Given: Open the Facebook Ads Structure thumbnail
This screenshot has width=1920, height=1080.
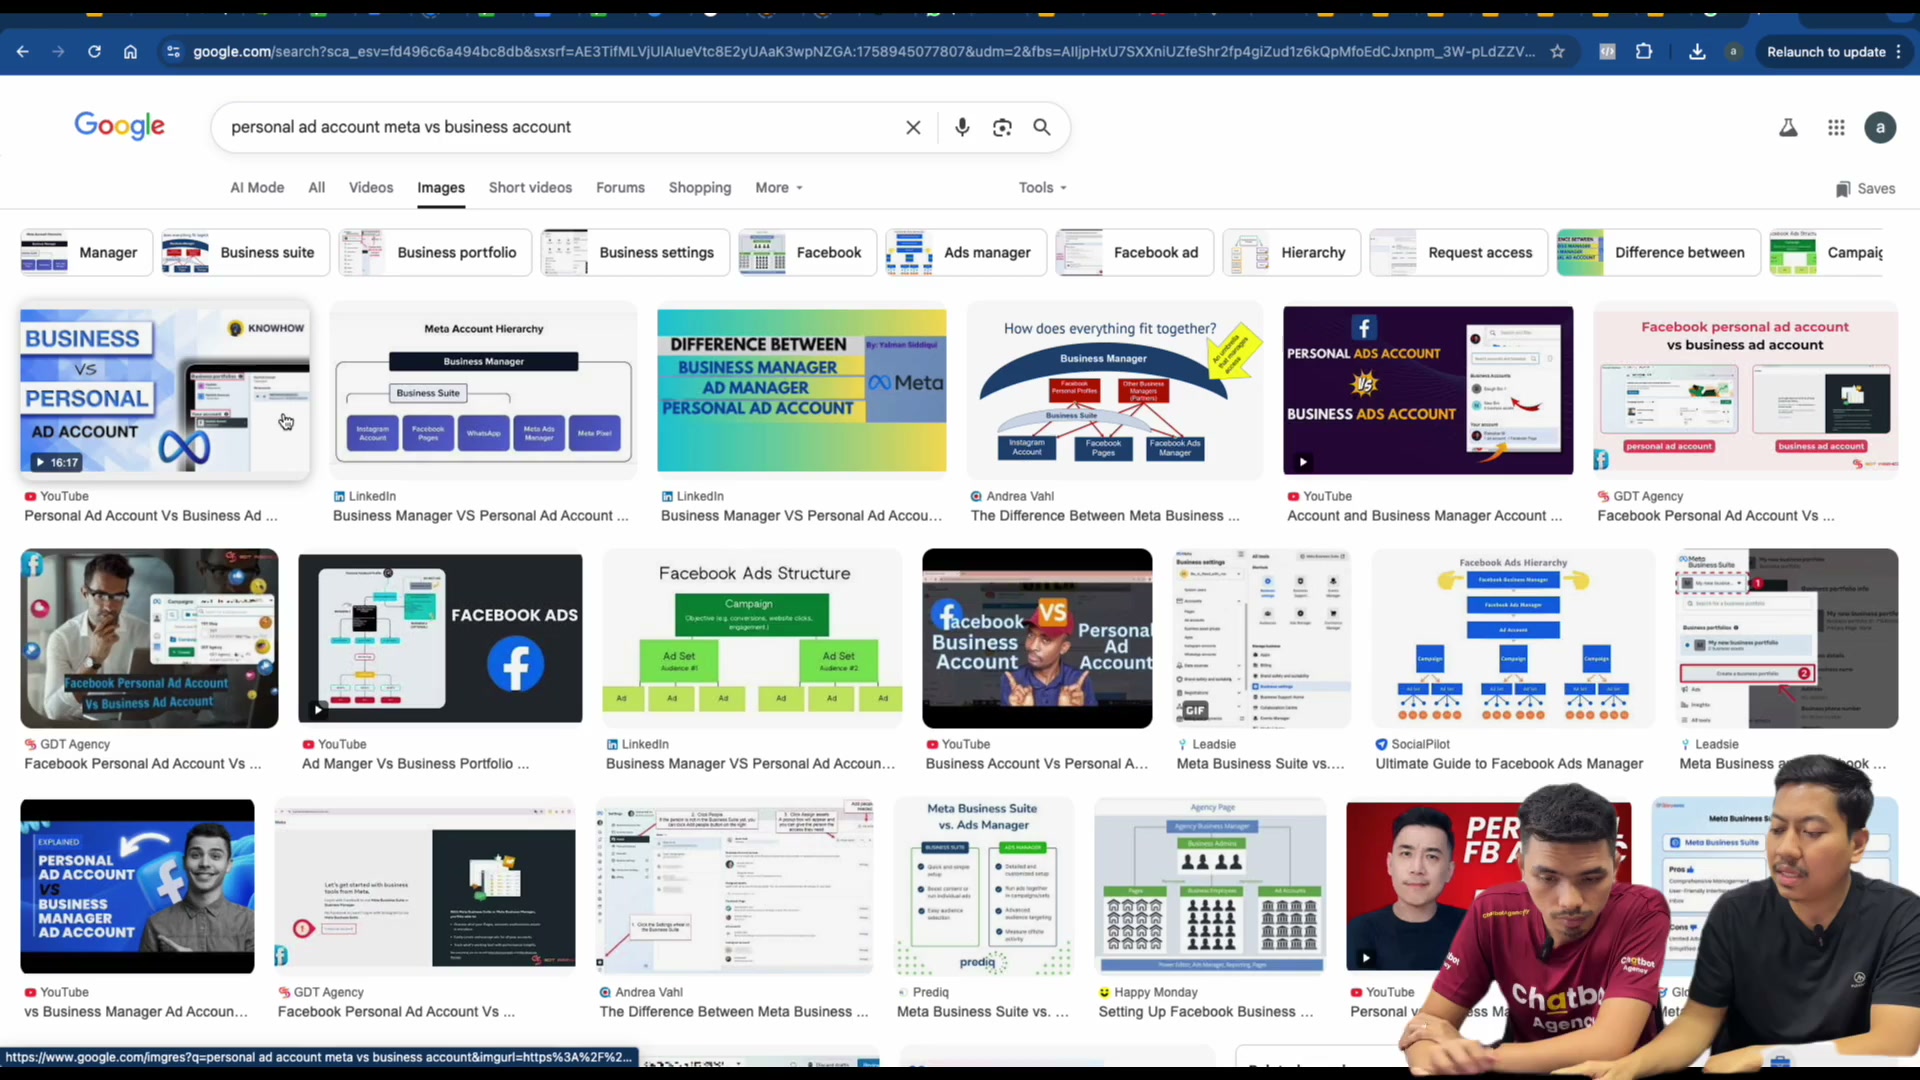Looking at the screenshot, I should click(x=753, y=637).
